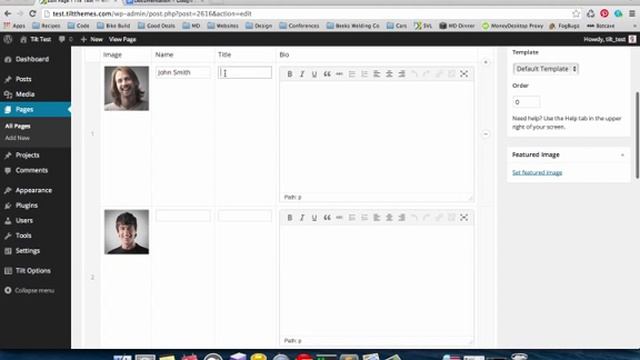Align text left in John Smith's bio editor
640x360 pixels.
tap(377, 74)
